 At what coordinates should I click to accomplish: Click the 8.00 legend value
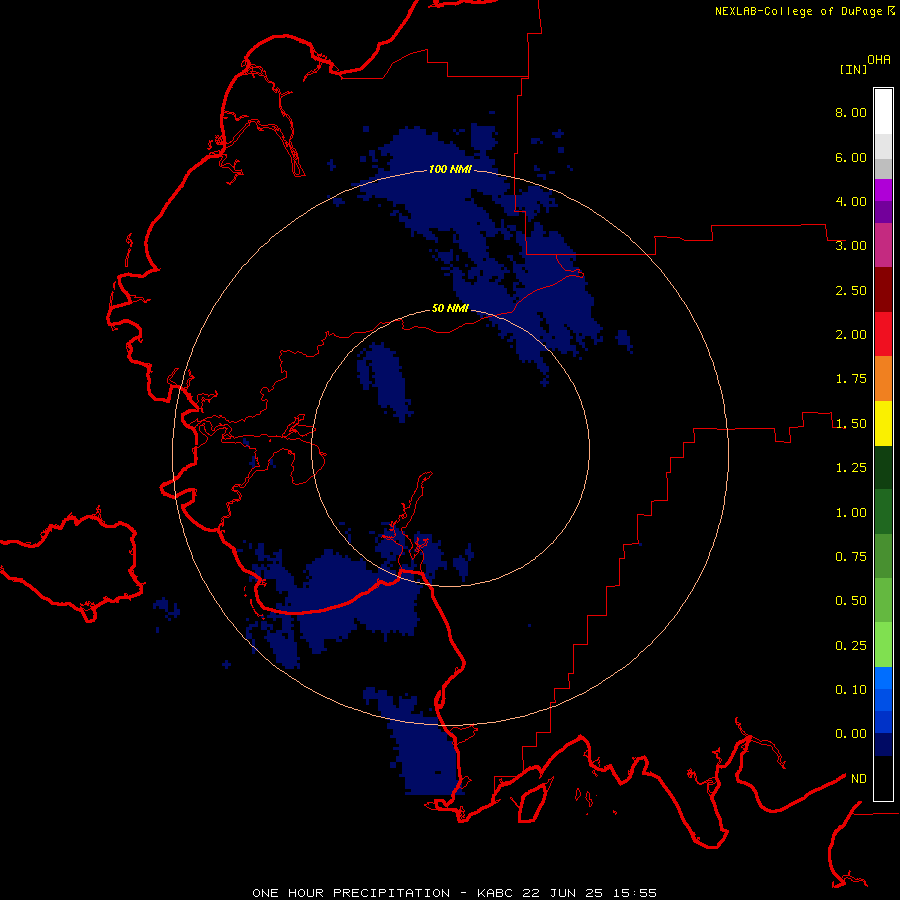point(851,112)
